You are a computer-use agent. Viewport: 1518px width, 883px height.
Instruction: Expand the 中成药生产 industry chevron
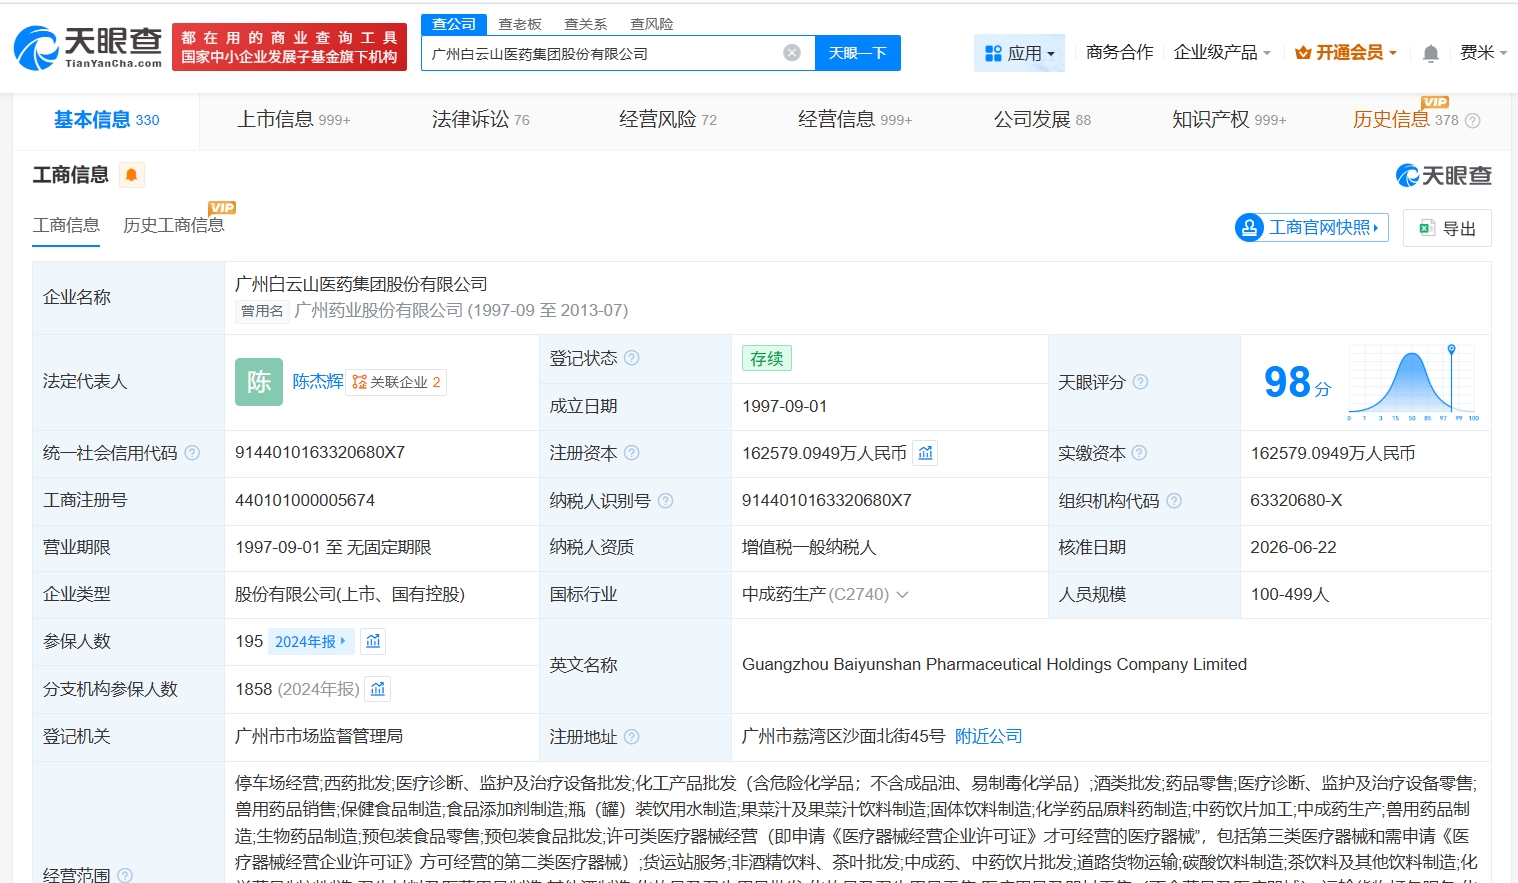[902, 595]
